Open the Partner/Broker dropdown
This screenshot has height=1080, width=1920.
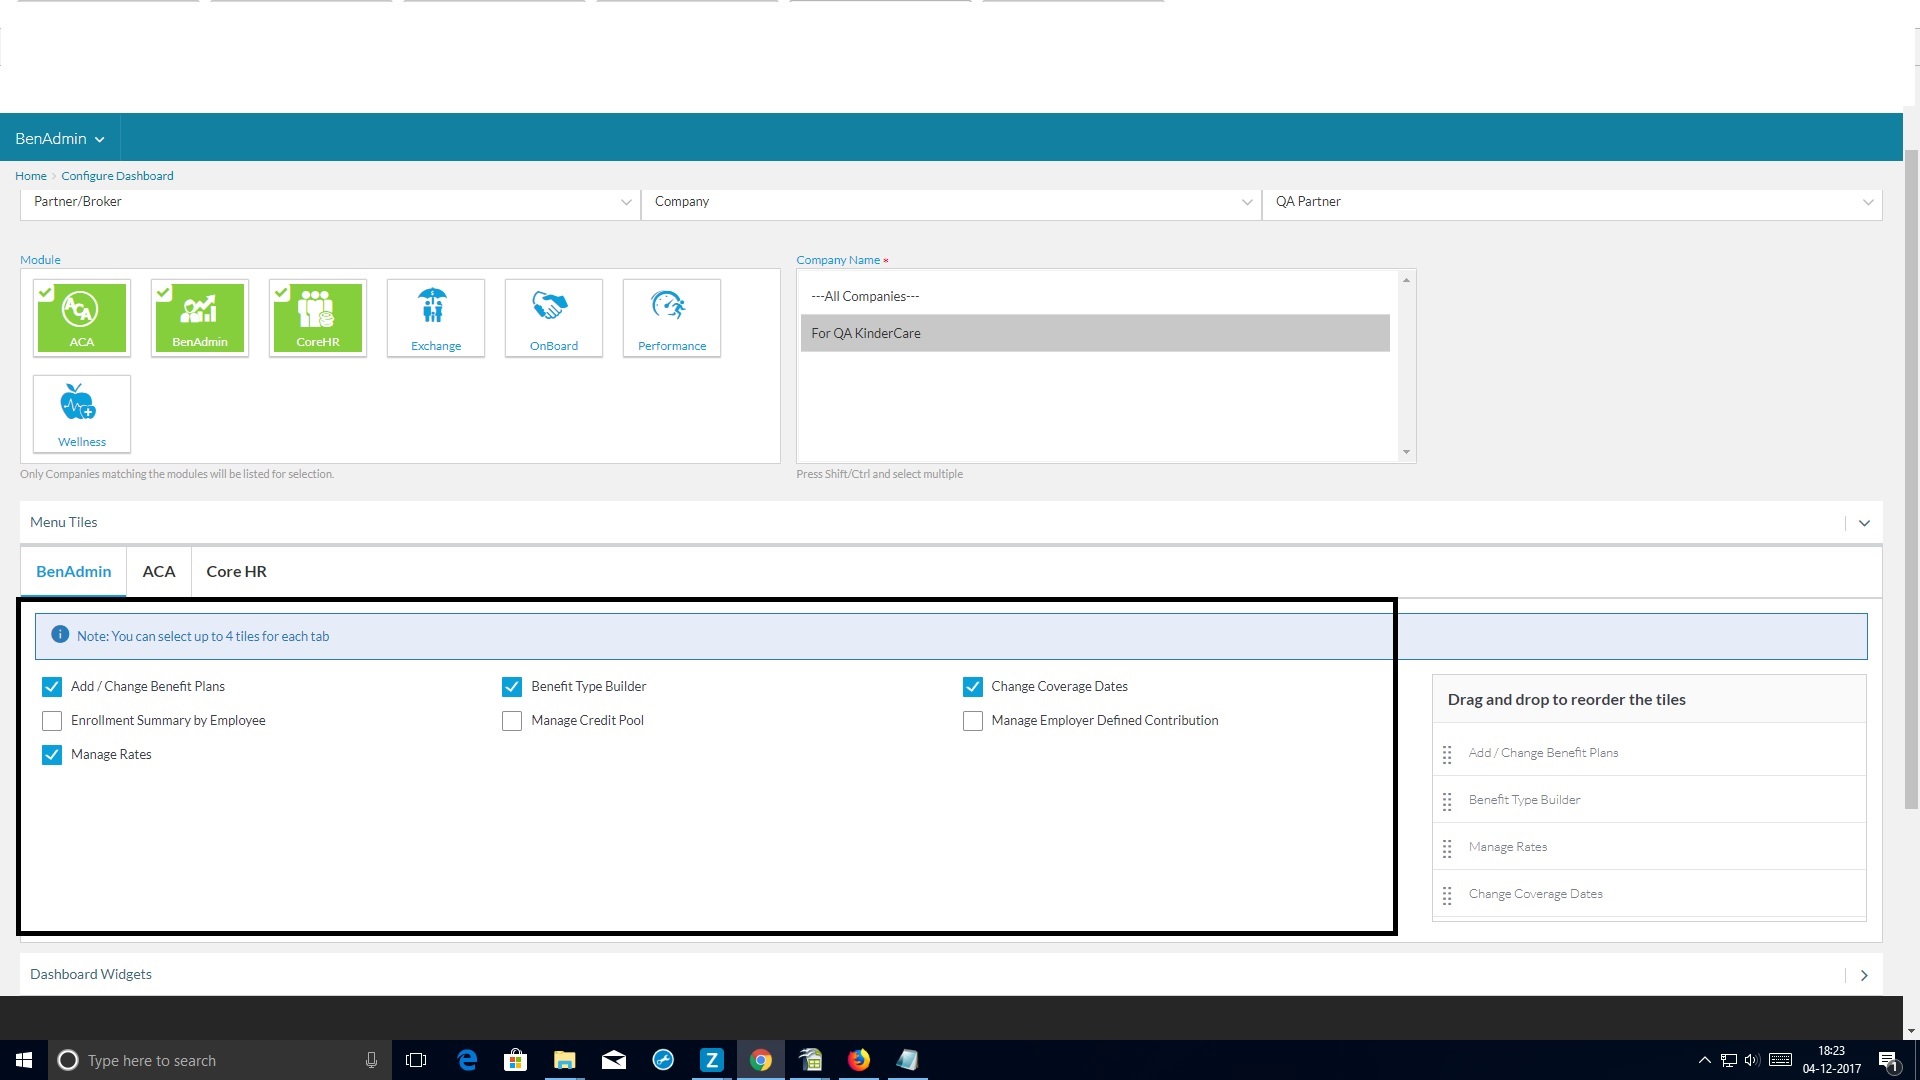click(x=330, y=202)
